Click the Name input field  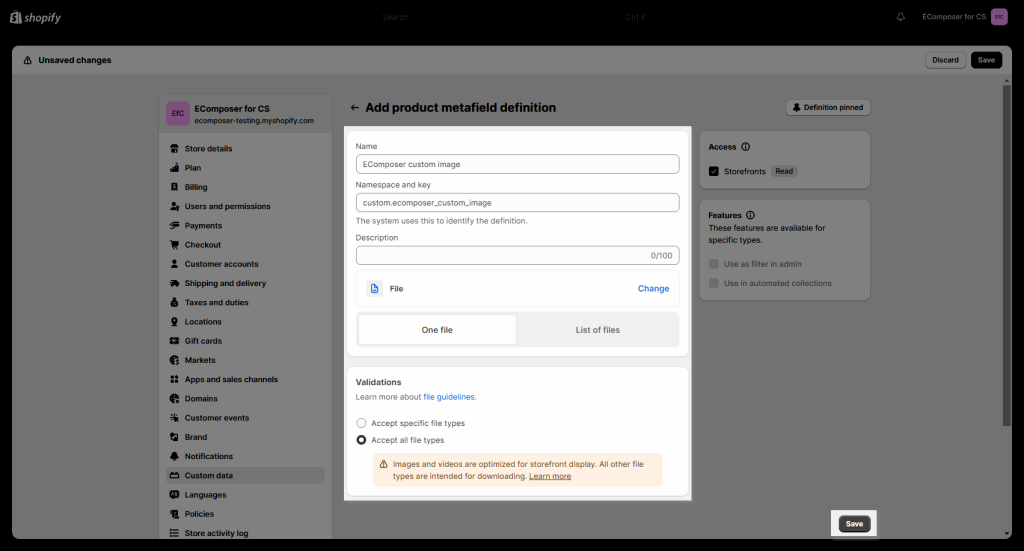517,165
